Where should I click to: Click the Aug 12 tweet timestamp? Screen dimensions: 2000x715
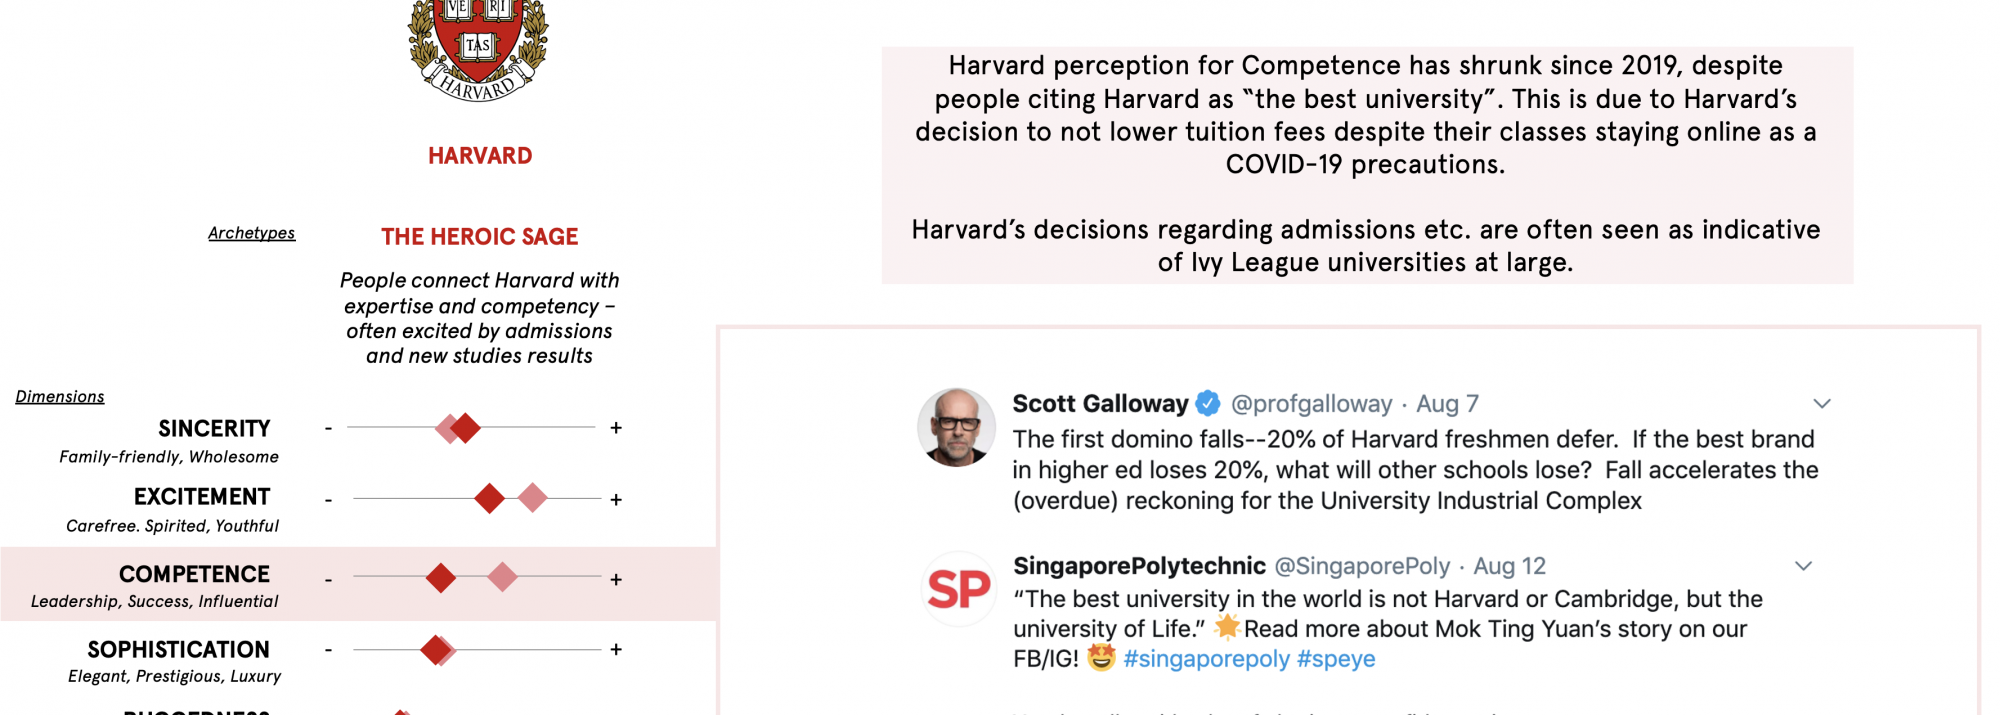click(1509, 566)
